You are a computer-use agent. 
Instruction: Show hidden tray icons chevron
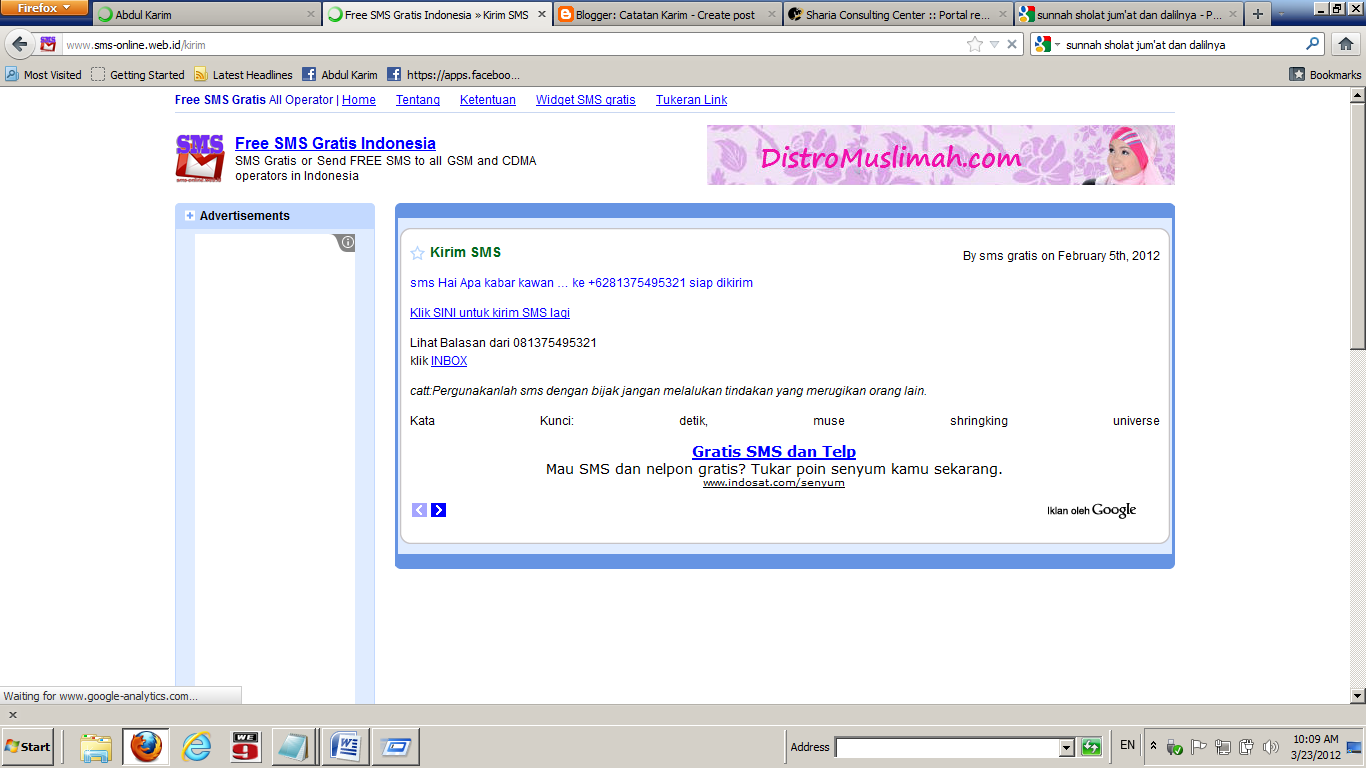(1153, 746)
